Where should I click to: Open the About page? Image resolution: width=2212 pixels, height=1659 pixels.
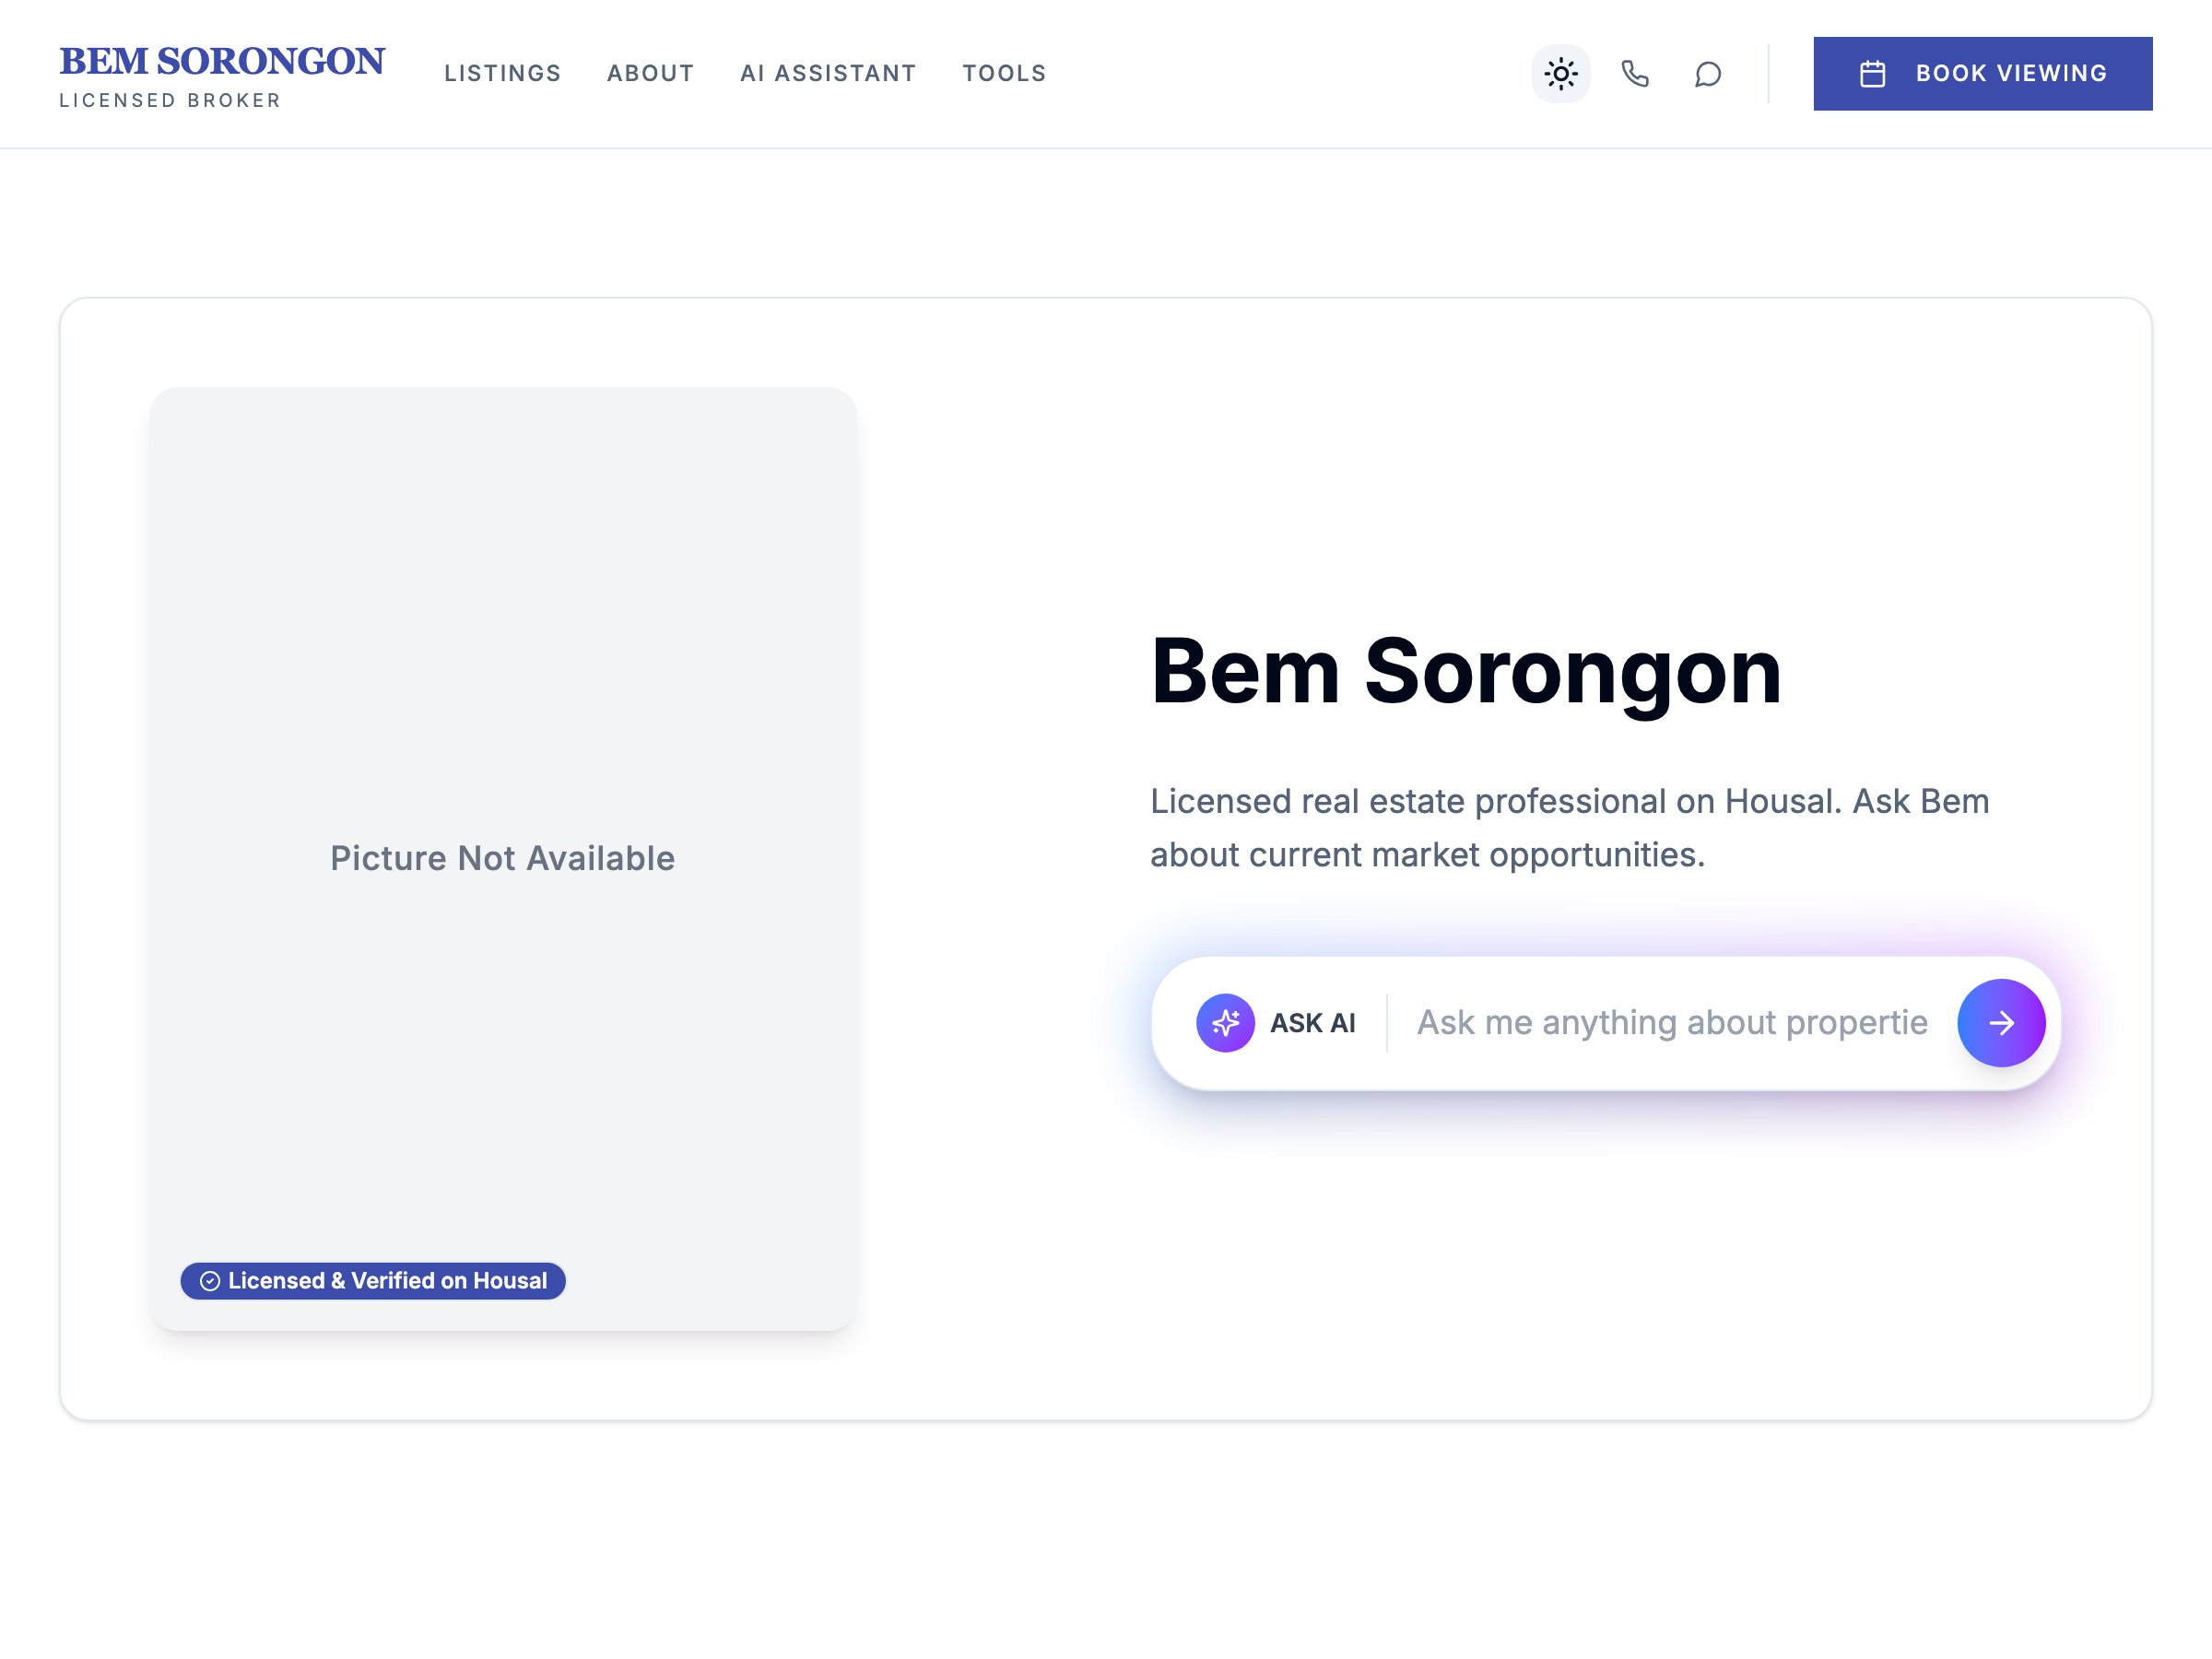[x=650, y=73]
